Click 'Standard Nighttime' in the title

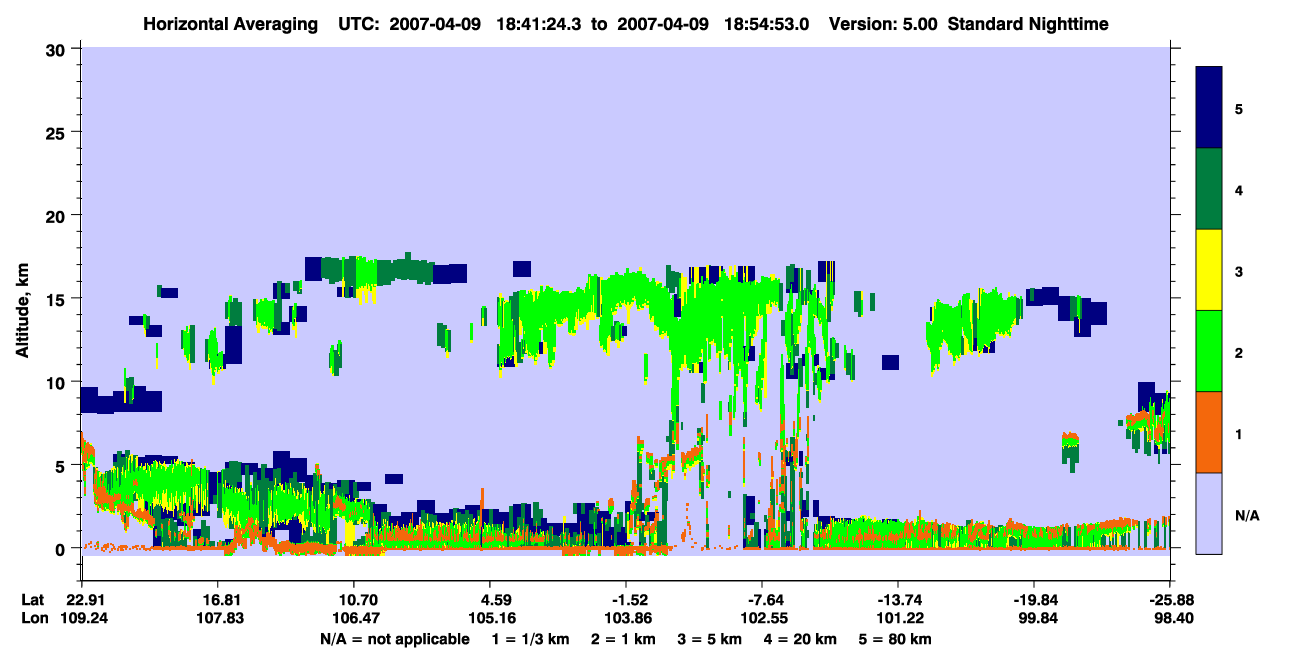(x=1028, y=23)
